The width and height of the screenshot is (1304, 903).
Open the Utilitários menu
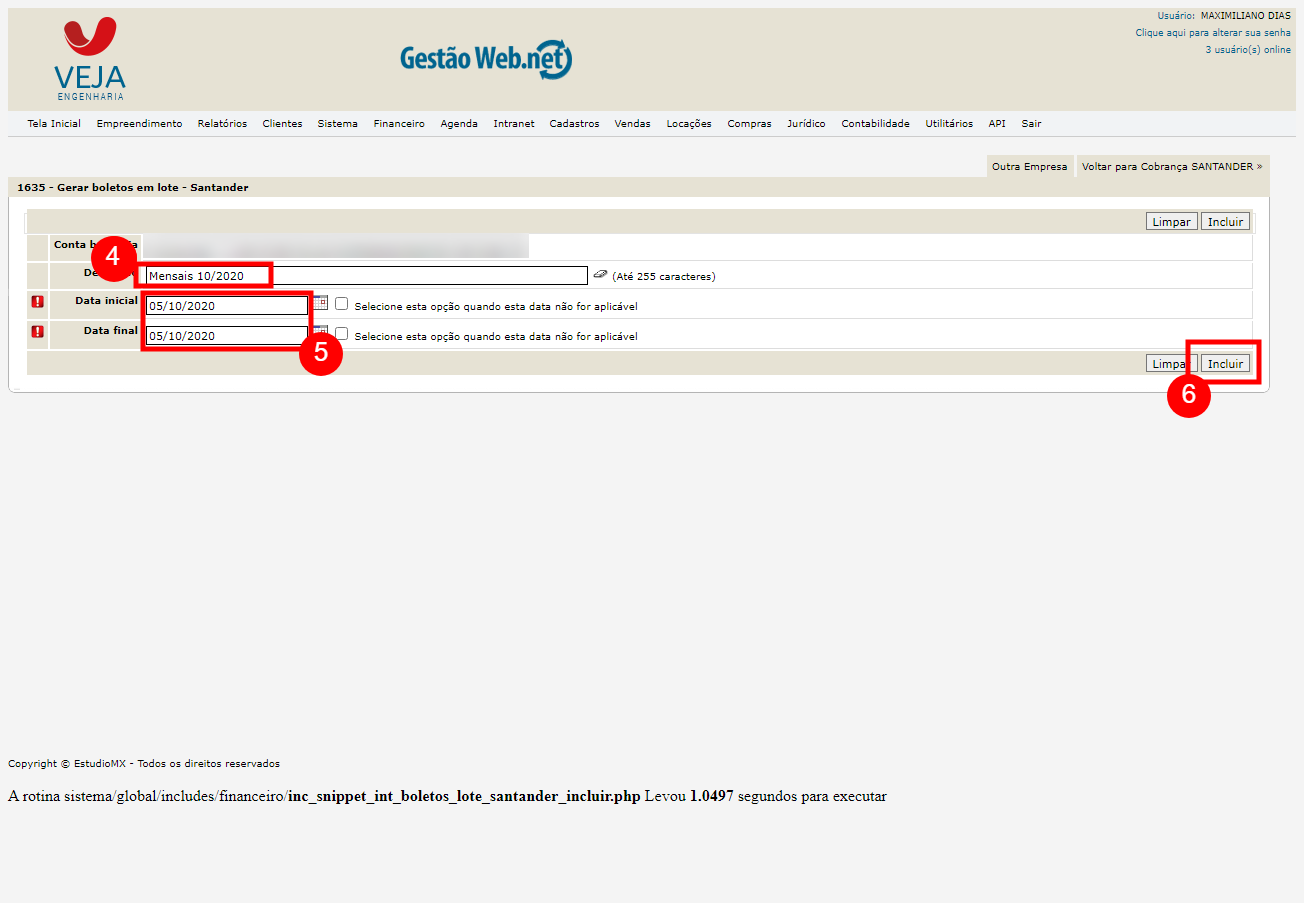point(948,124)
